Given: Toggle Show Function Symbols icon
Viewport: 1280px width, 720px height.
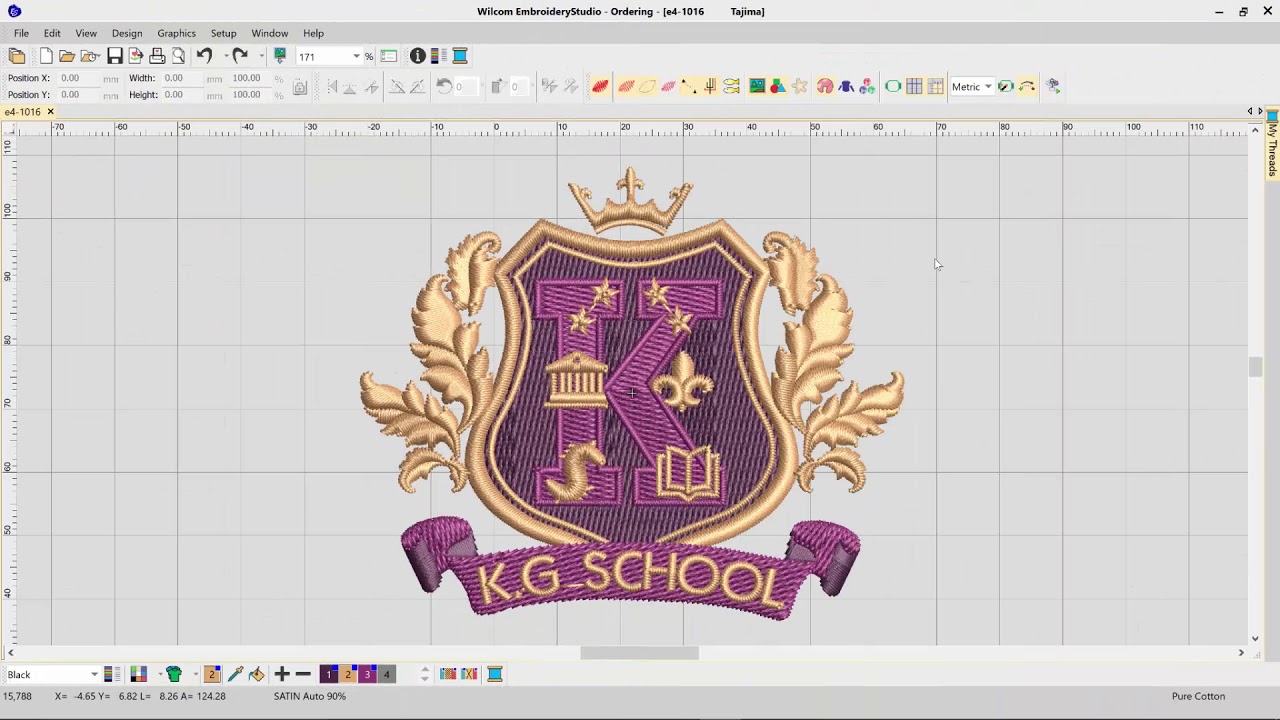Looking at the screenshot, I should pos(710,86).
